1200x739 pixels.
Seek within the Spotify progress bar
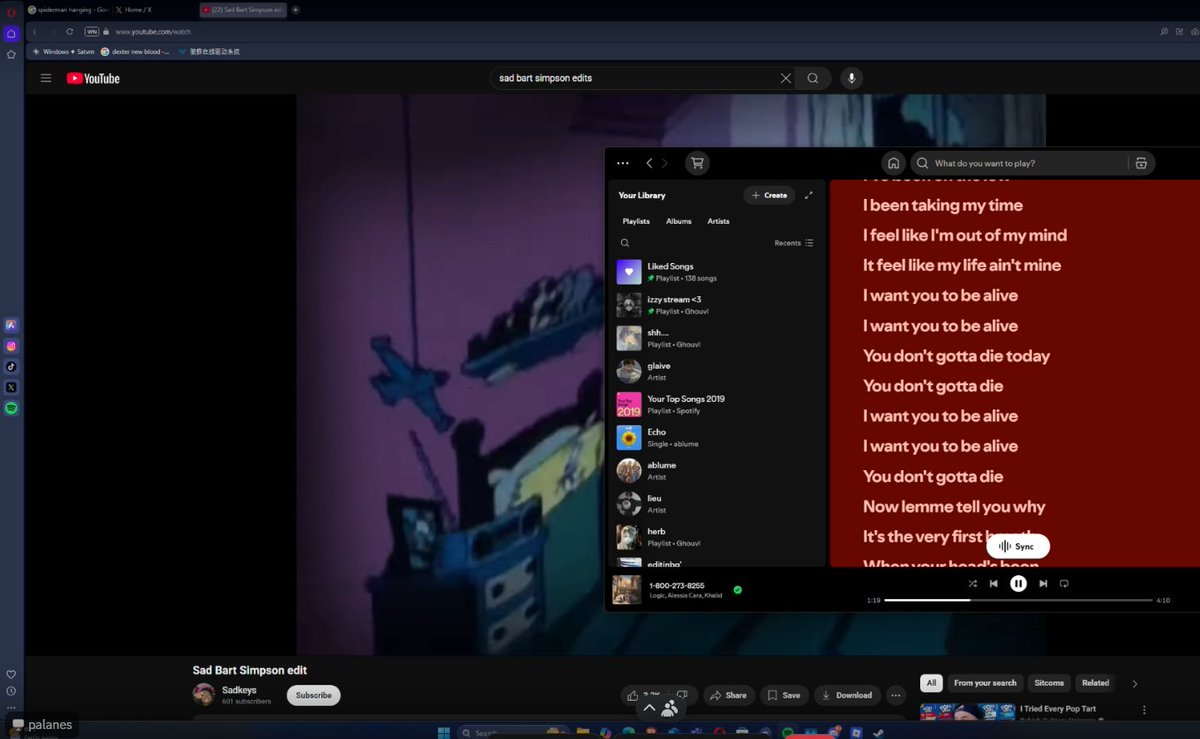[1018, 600]
